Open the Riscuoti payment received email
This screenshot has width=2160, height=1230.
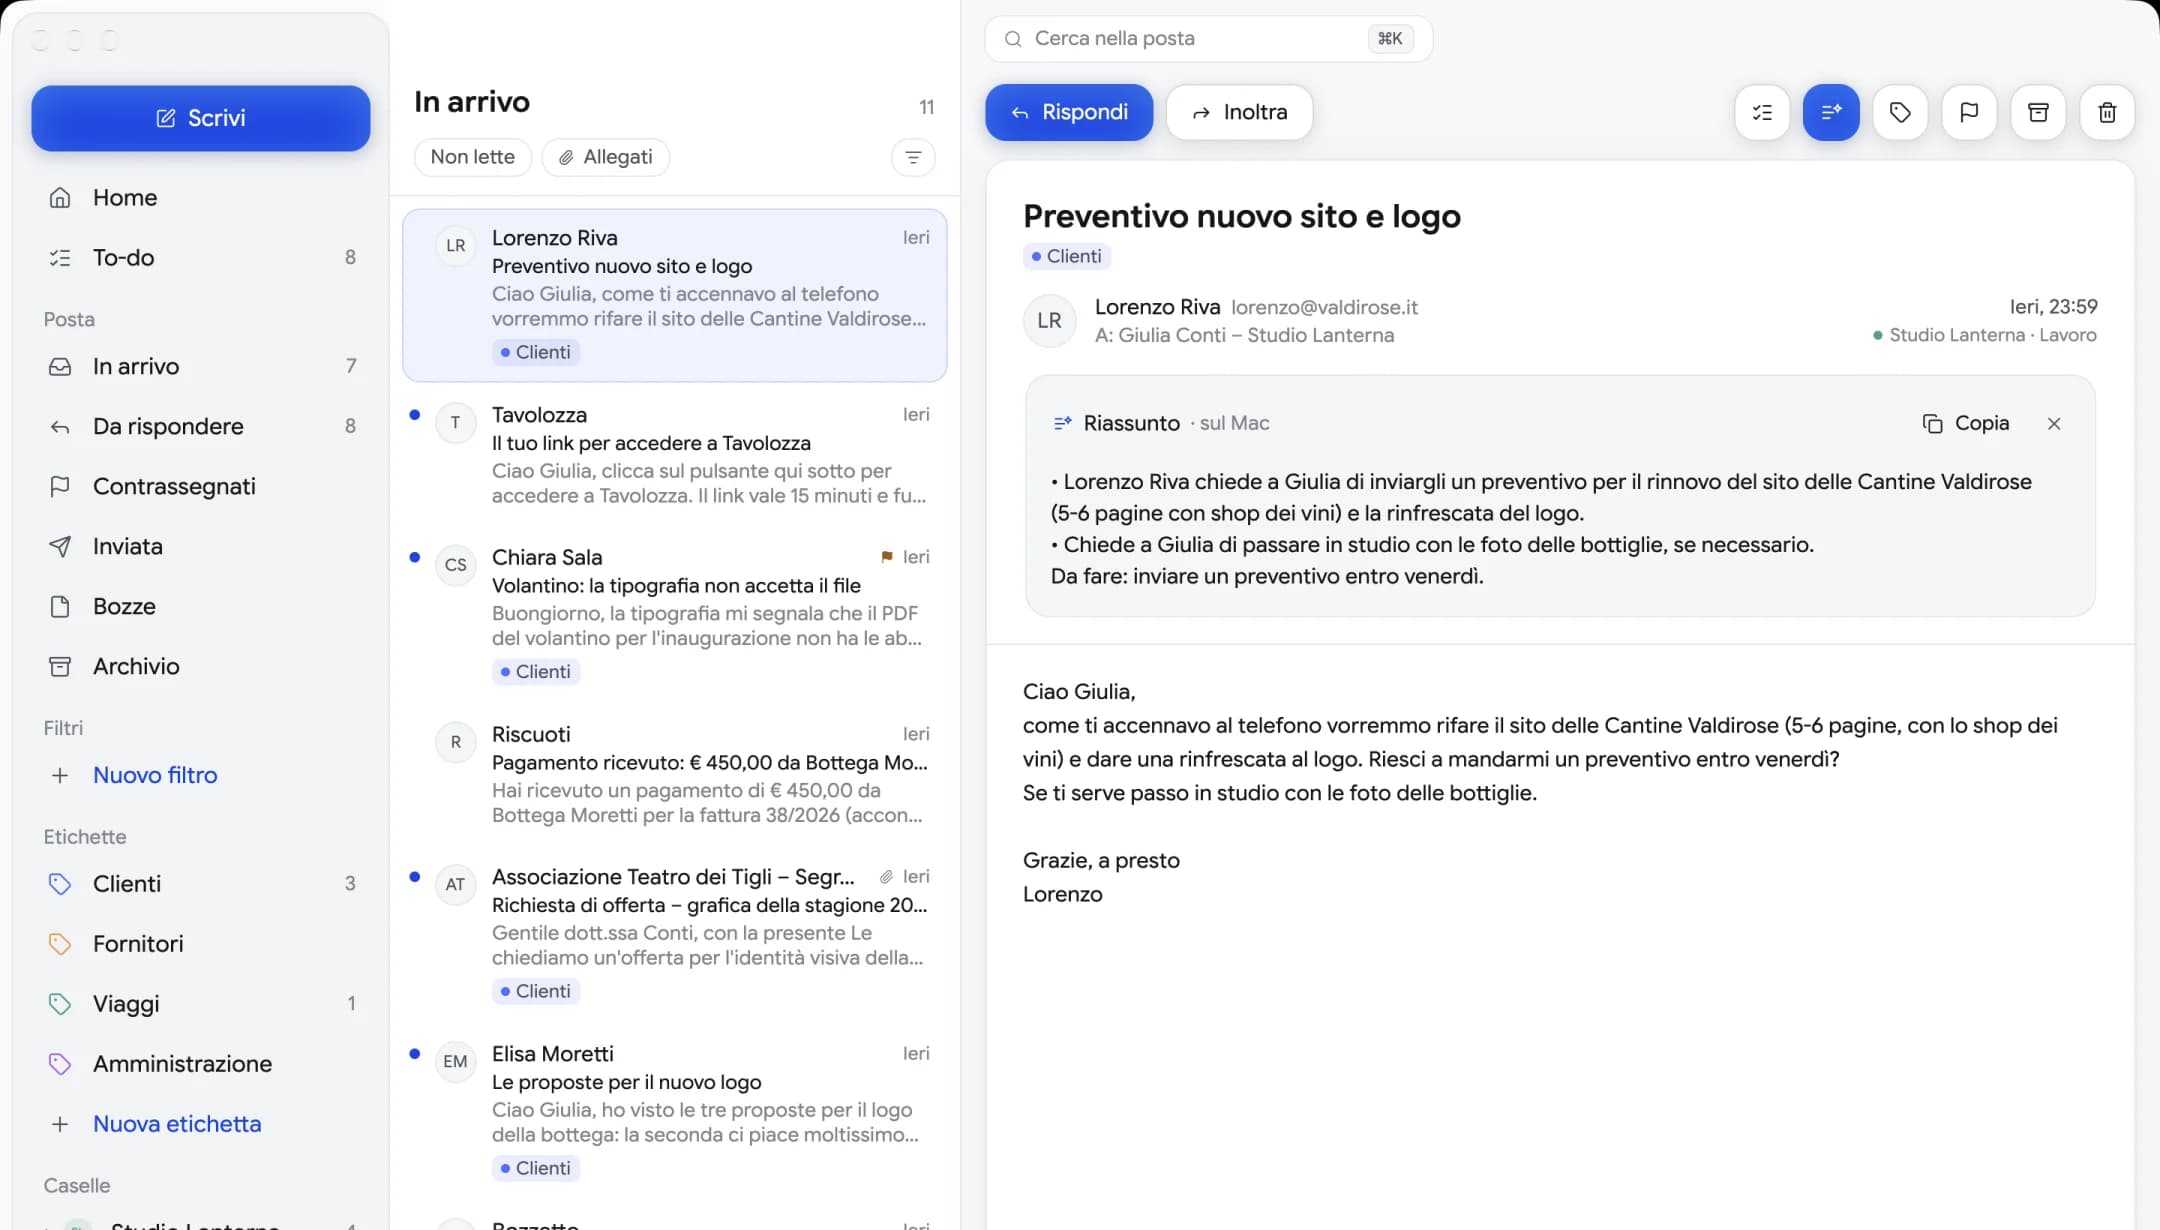(x=675, y=775)
